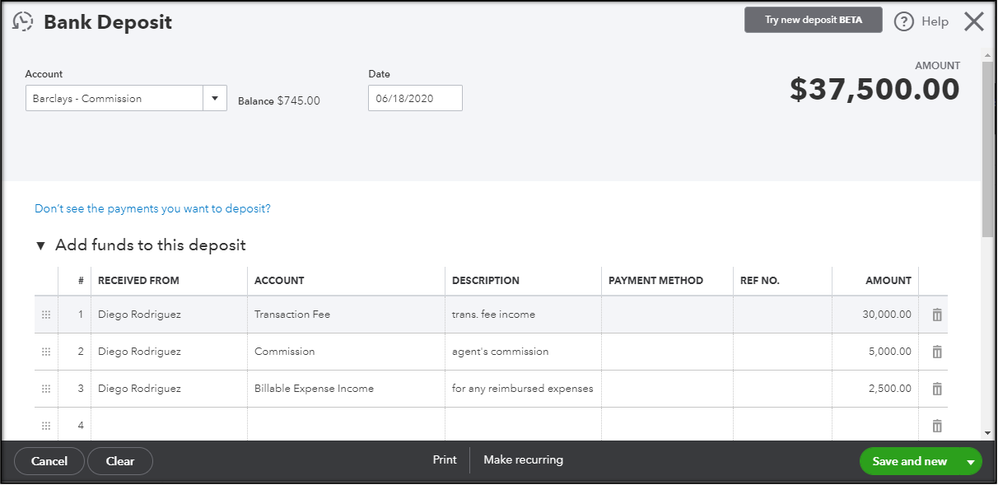
Task: Click the Clear button
Action: coord(120,461)
